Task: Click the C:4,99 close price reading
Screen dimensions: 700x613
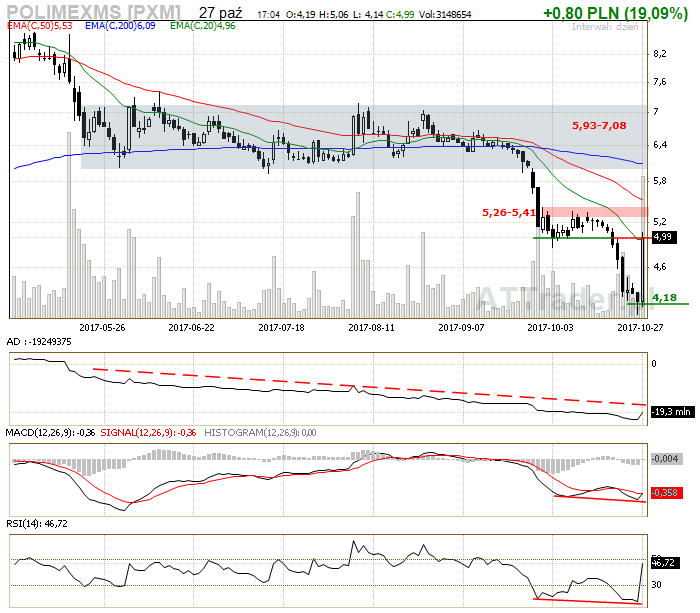Action: point(400,15)
